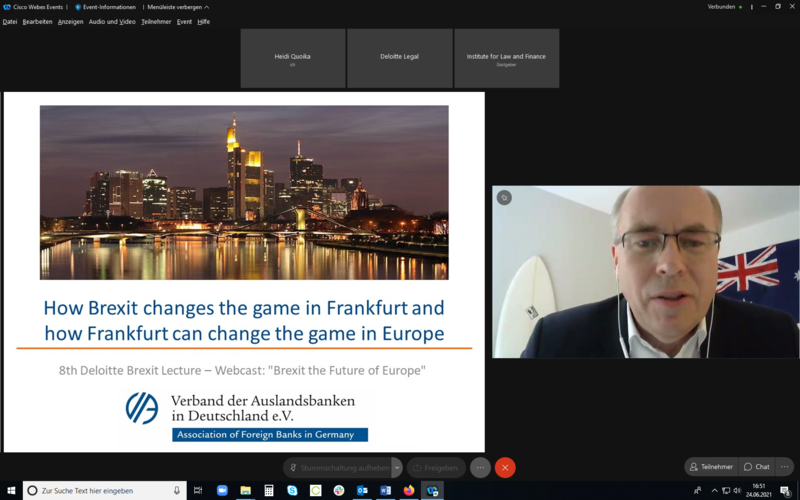Image resolution: width=800 pixels, height=500 pixels.
Task: Leave the event with red X button
Action: [505, 467]
